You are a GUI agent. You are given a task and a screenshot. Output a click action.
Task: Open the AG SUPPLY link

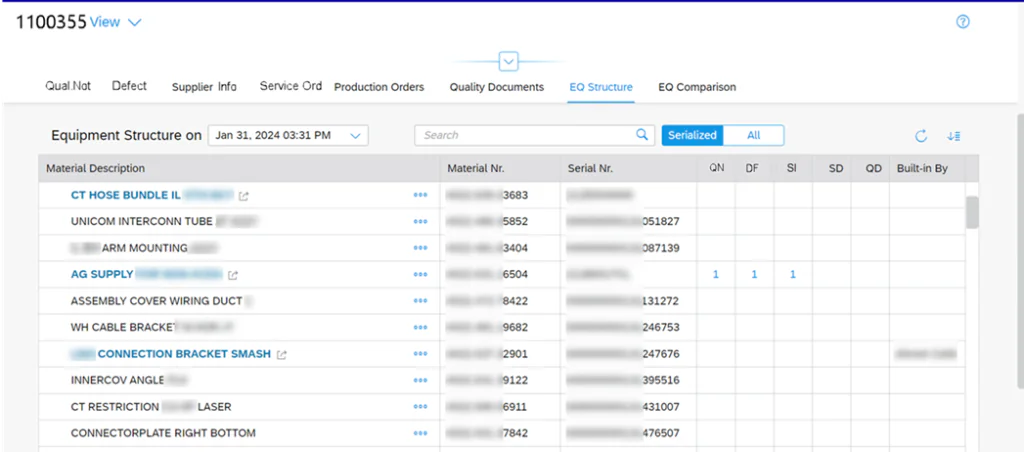102,274
